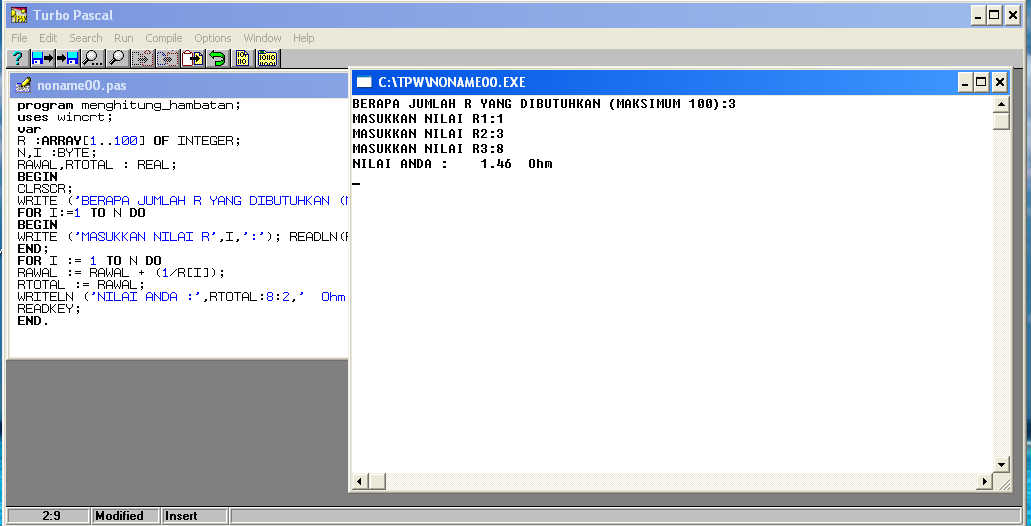Click the console horizontal scrollbar left arrow
The image size is (1031, 526).
tap(359, 482)
